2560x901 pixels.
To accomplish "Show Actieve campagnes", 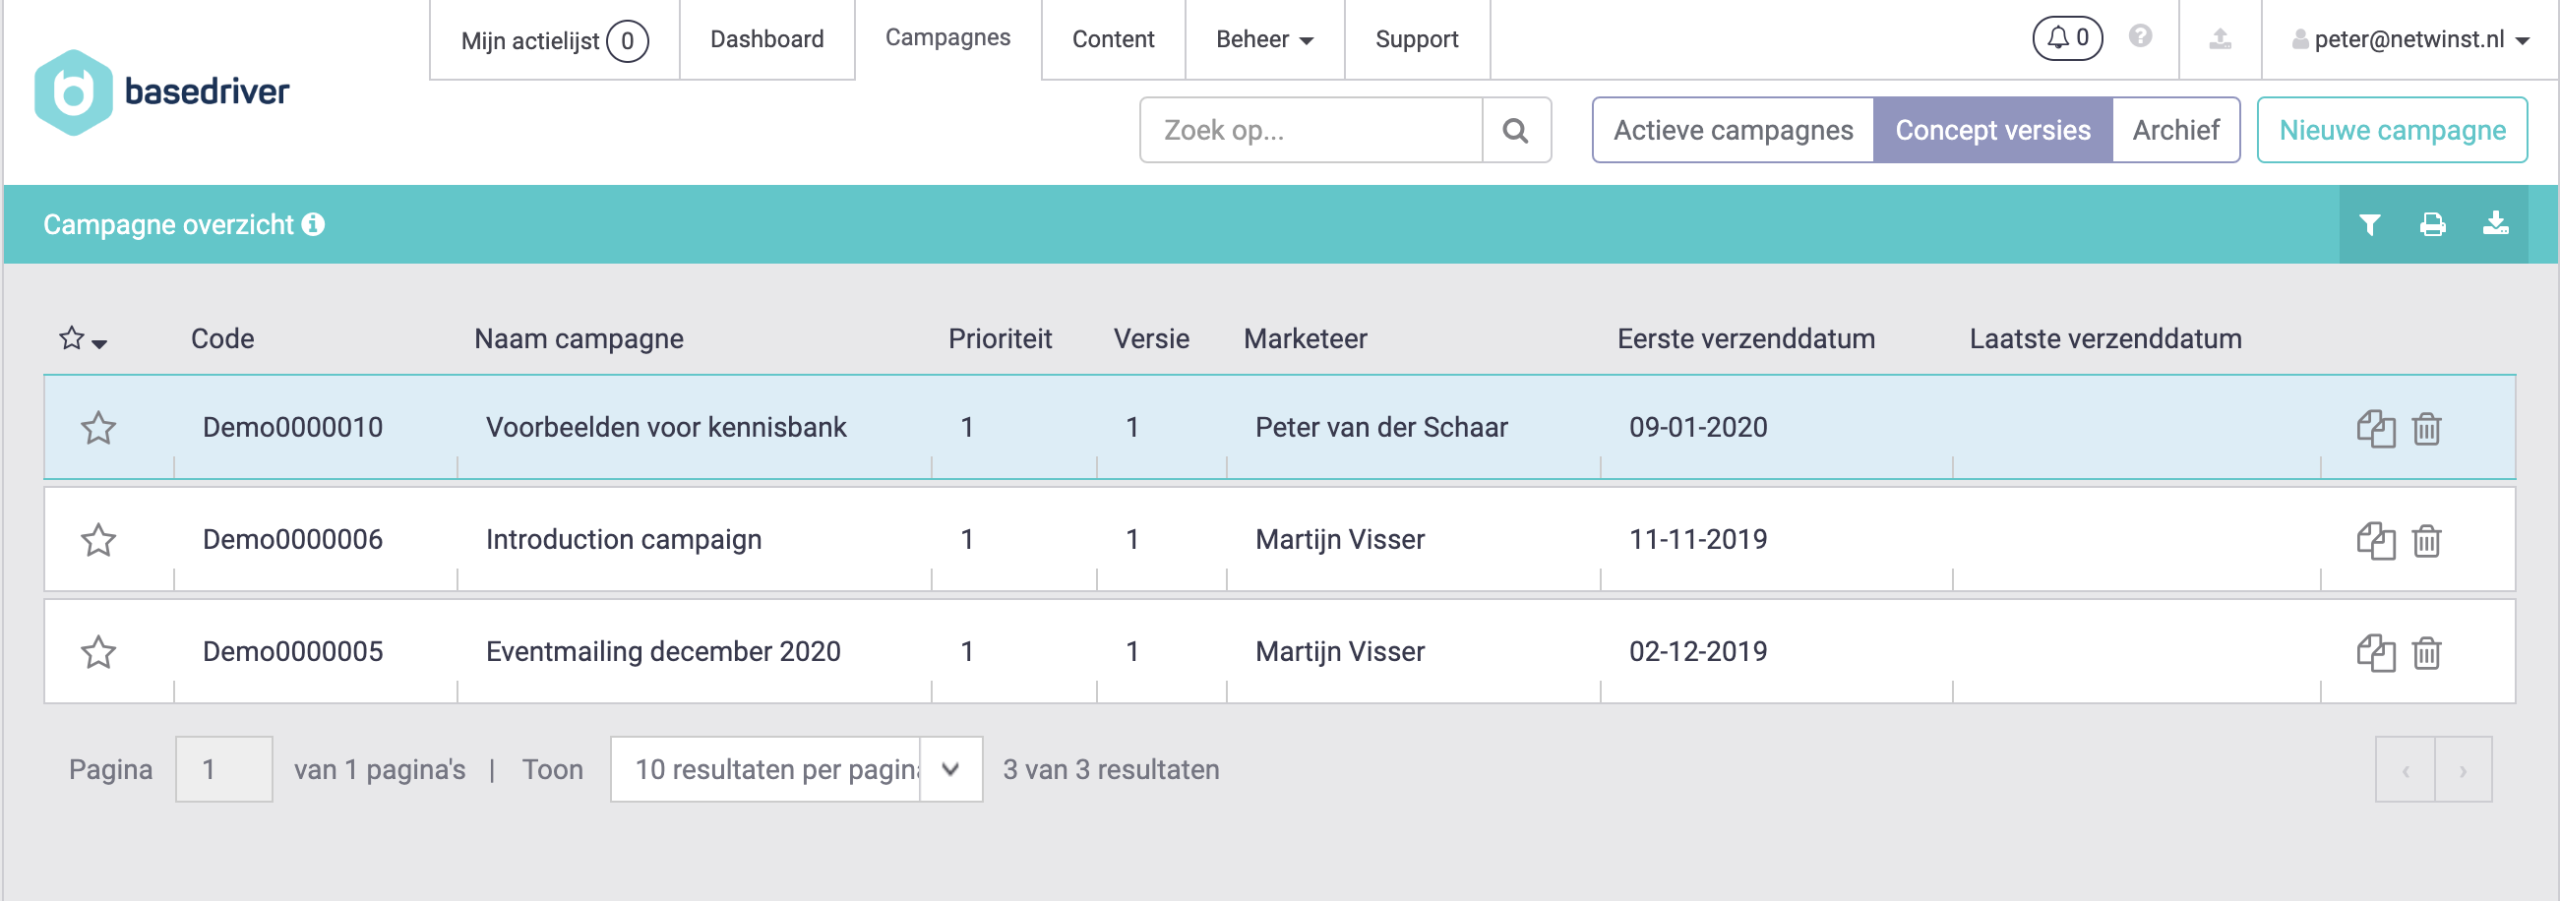I will tap(1733, 130).
